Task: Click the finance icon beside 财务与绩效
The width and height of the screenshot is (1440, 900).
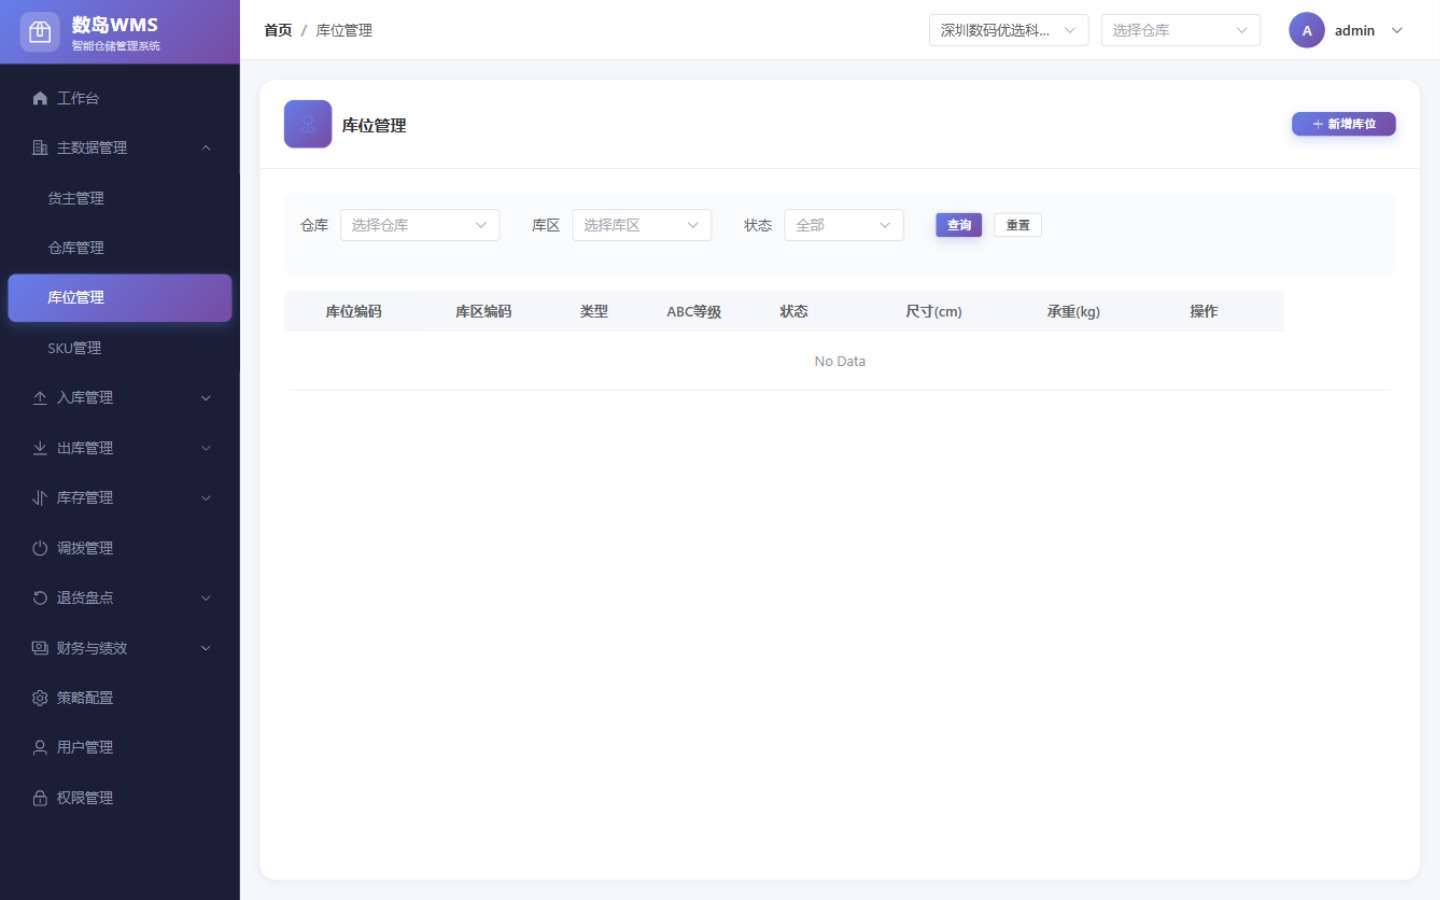Action: pyautogui.click(x=40, y=648)
